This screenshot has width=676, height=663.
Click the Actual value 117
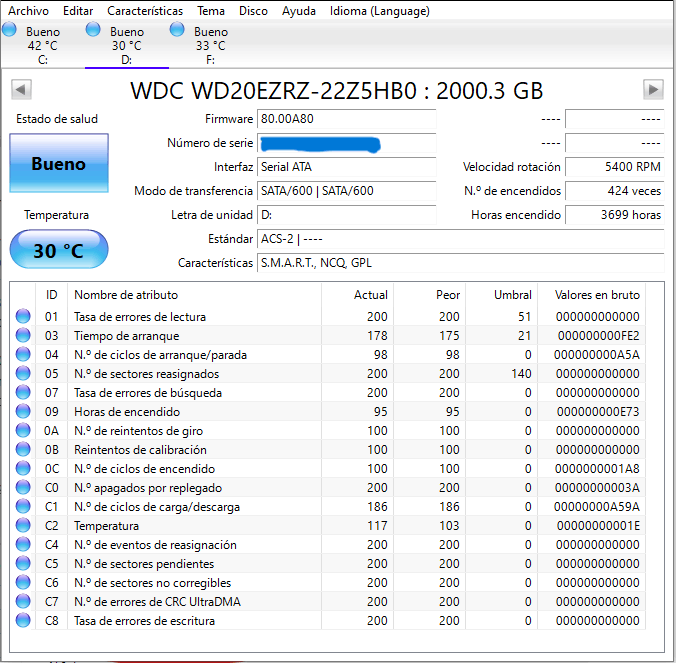[377, 525]
